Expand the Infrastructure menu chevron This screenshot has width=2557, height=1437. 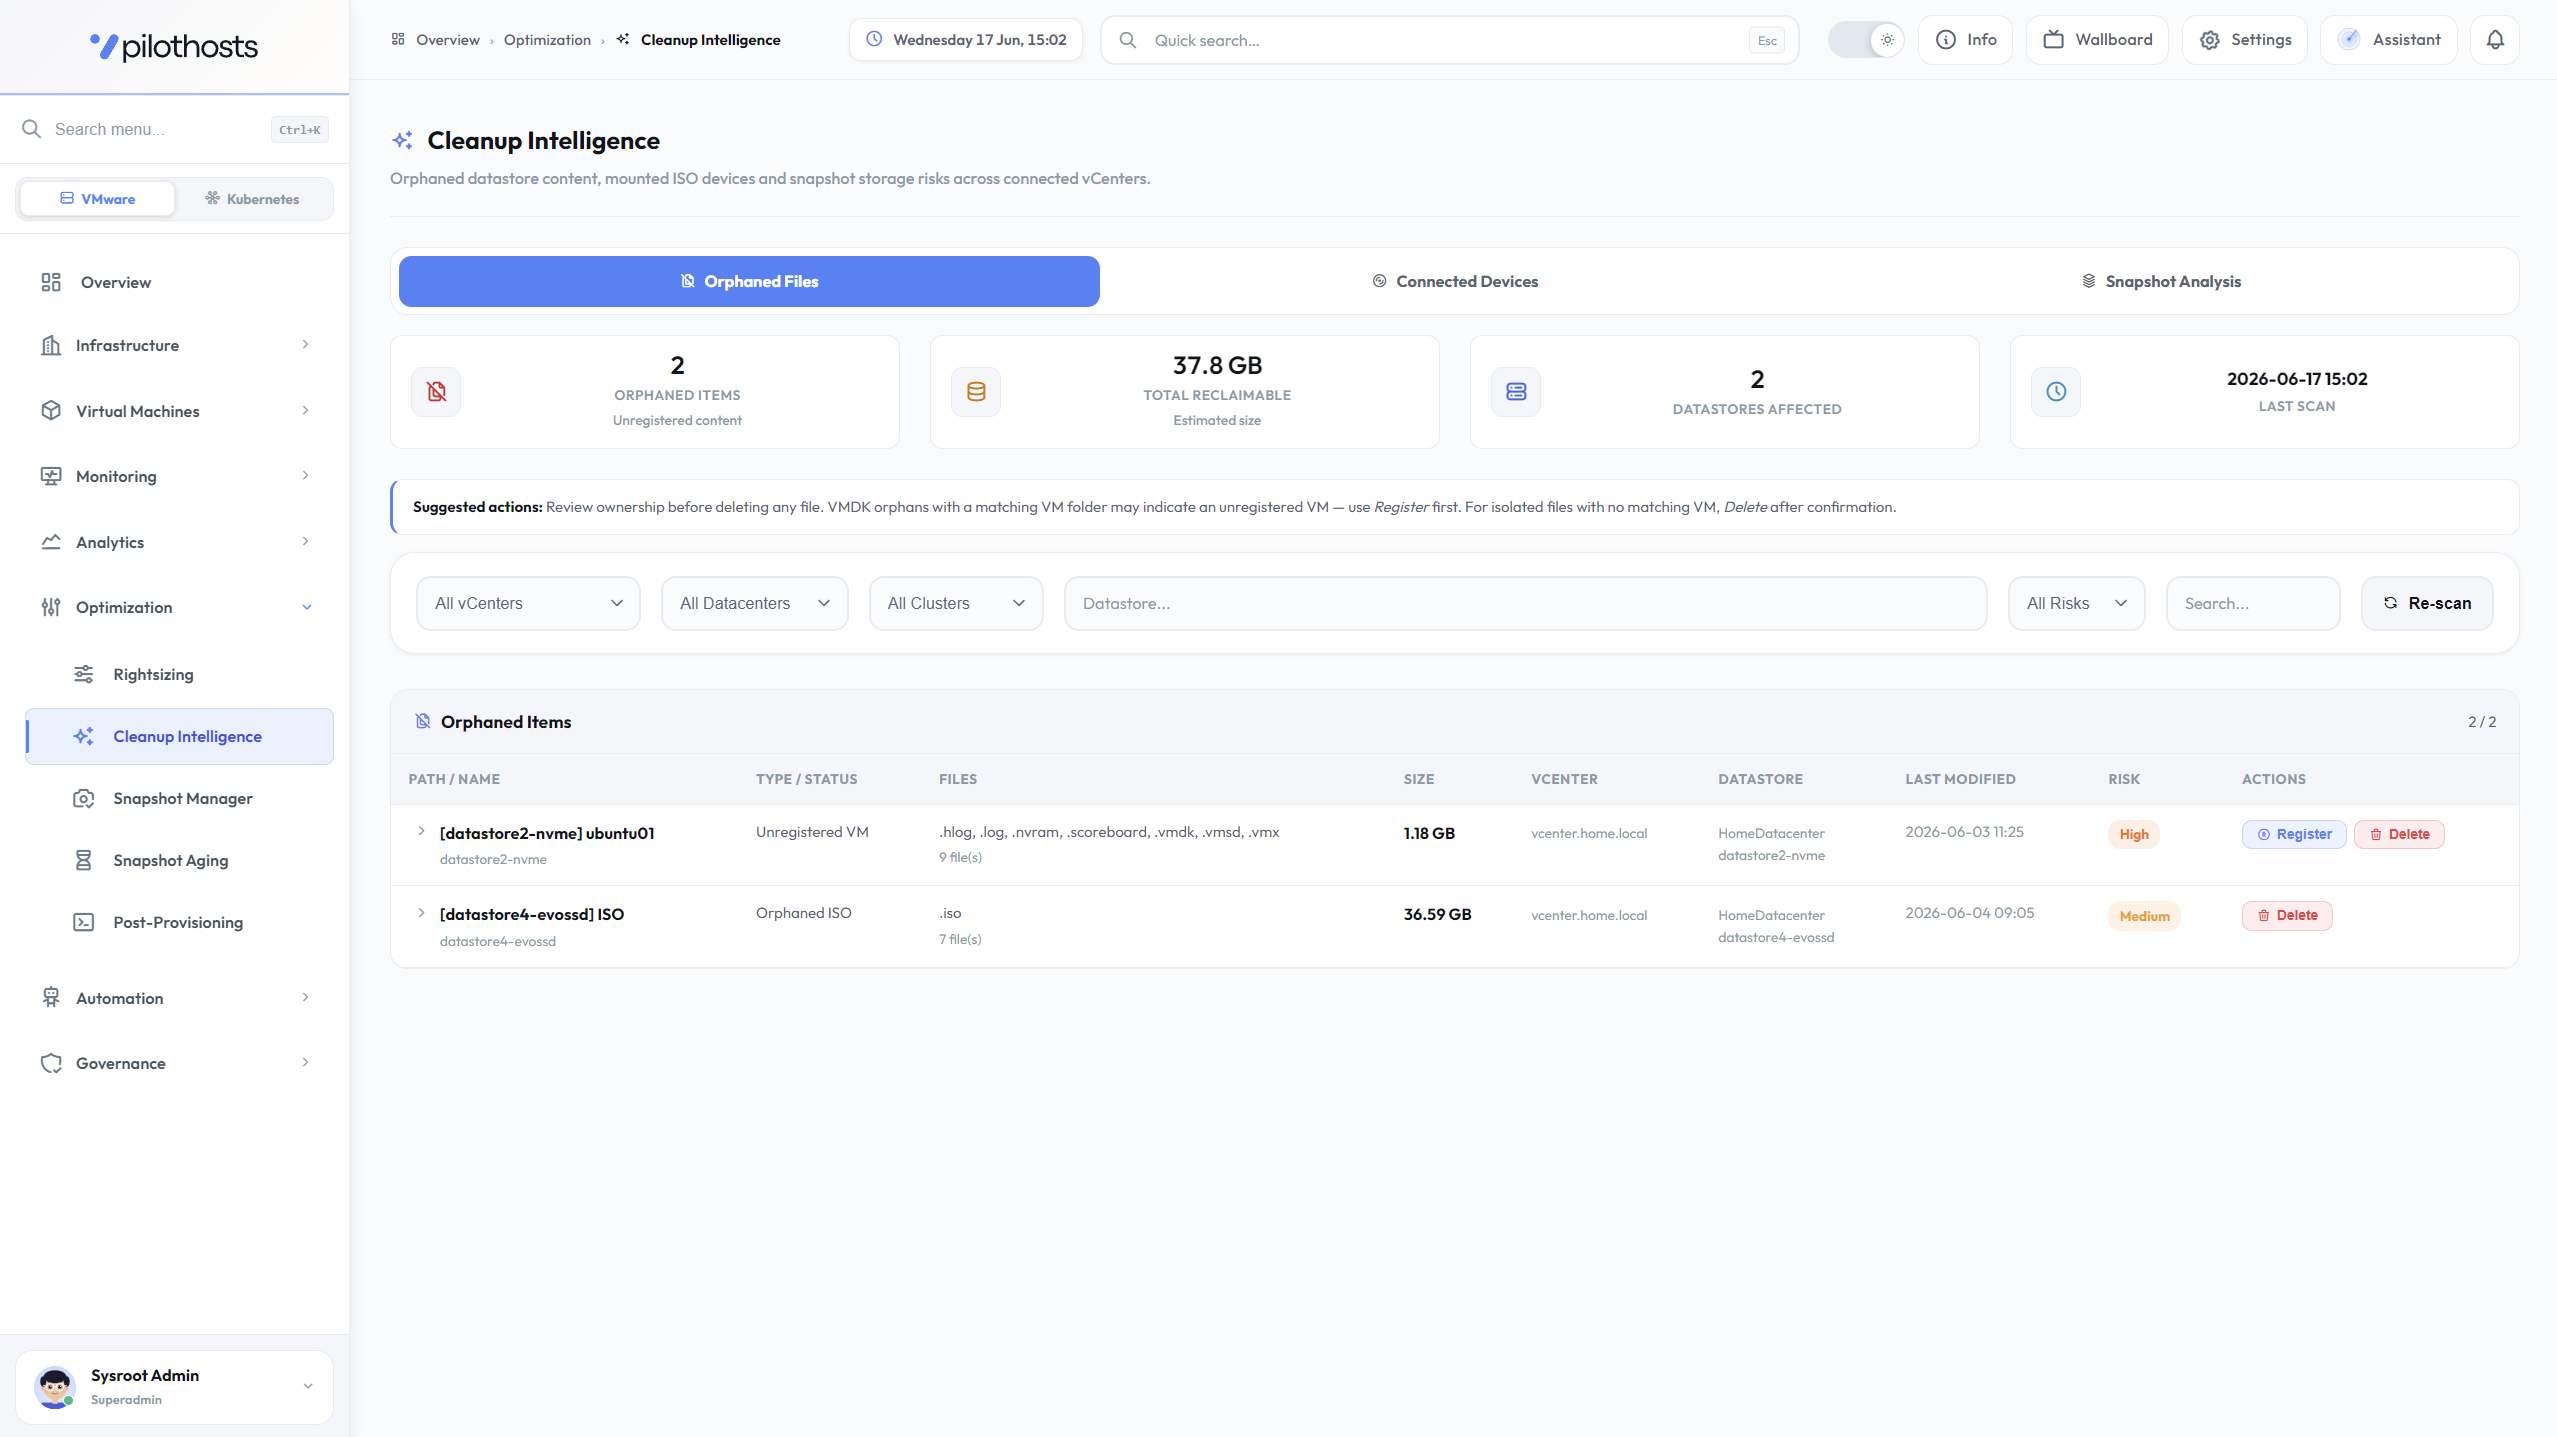tap(306, 345)
